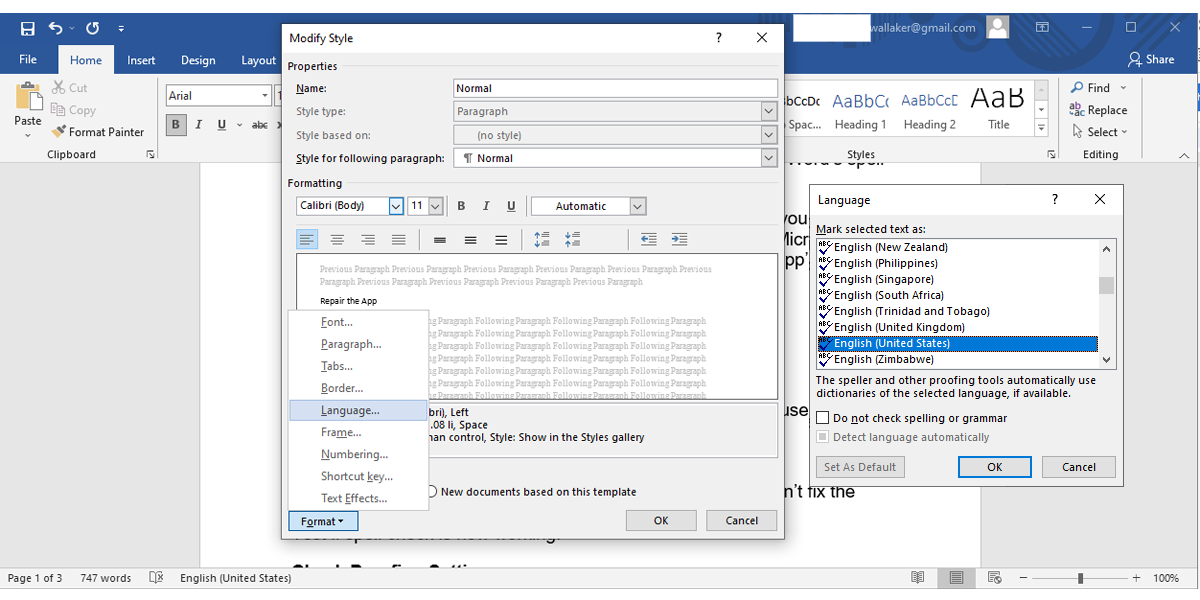Switch to the Insert ribbon tab
The image size is (1200, 600).
141,60
